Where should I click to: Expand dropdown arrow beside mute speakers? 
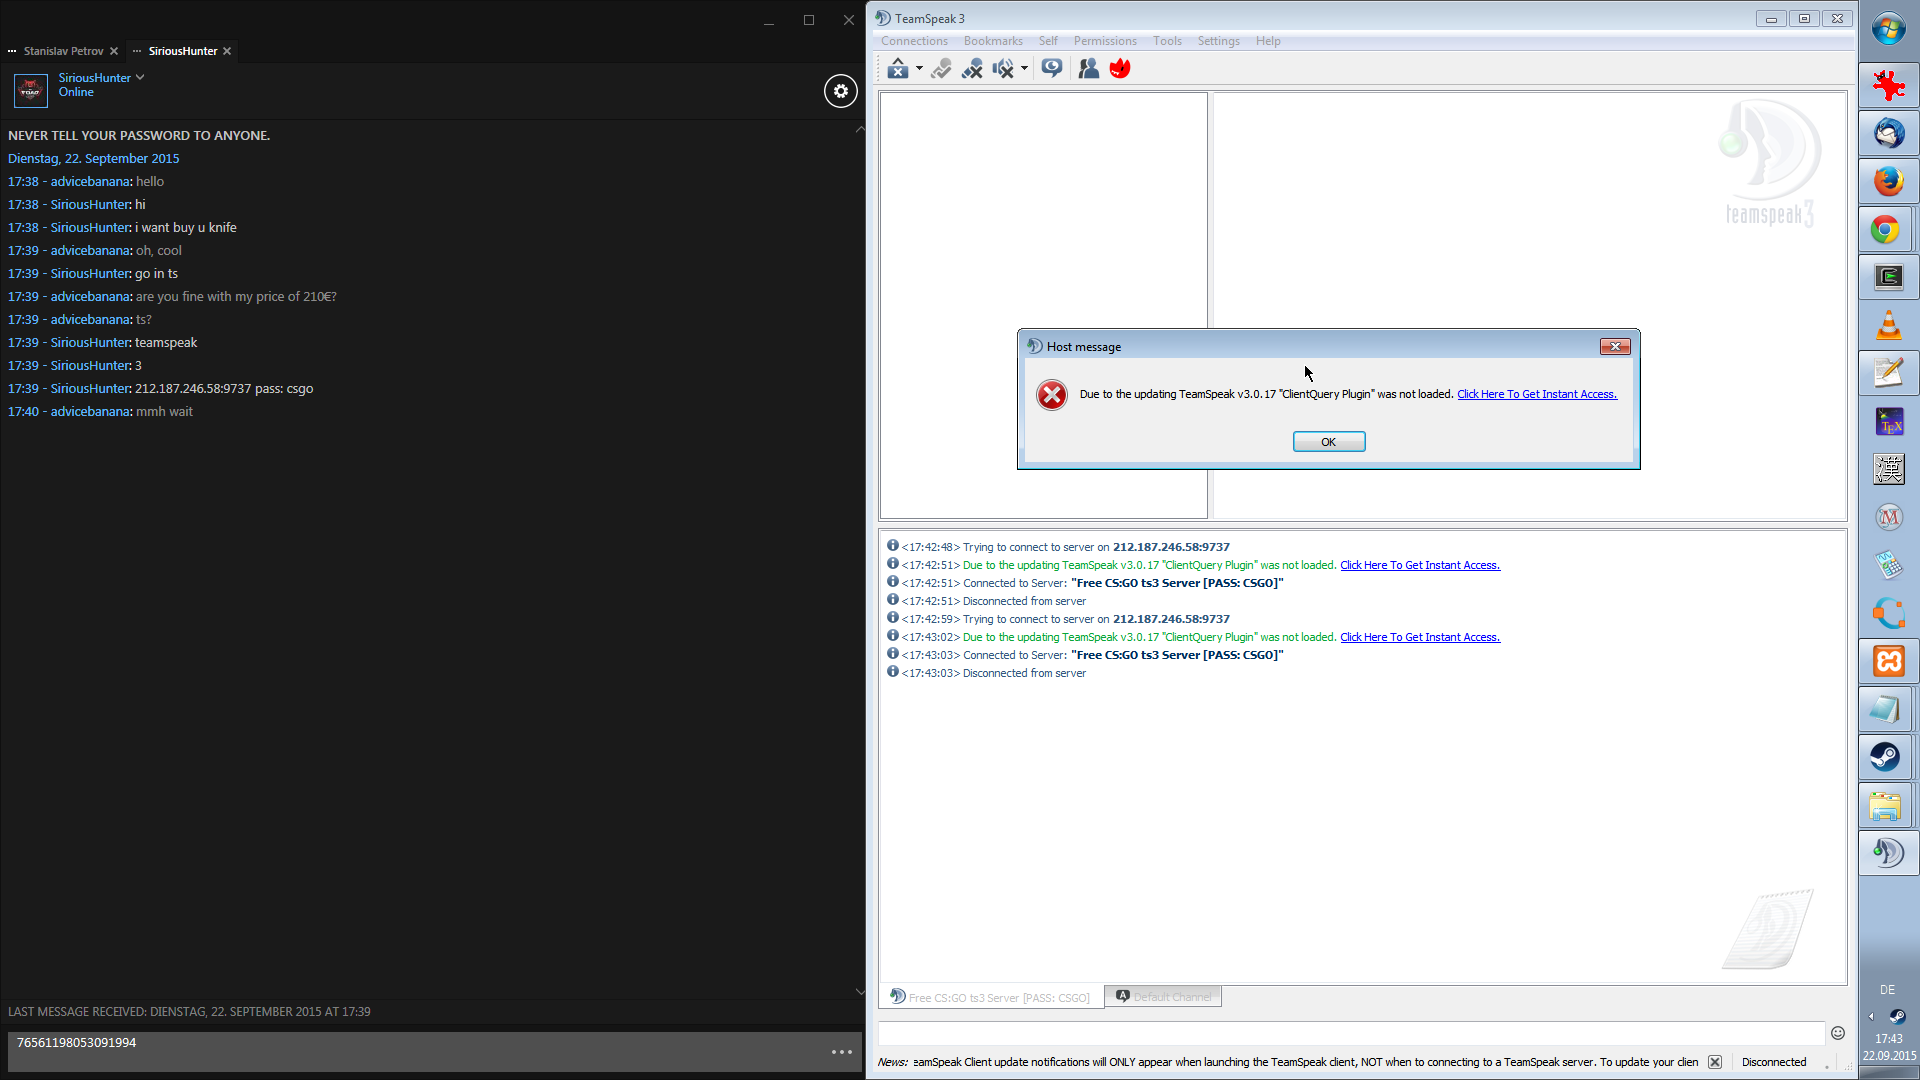(1024, 68)
